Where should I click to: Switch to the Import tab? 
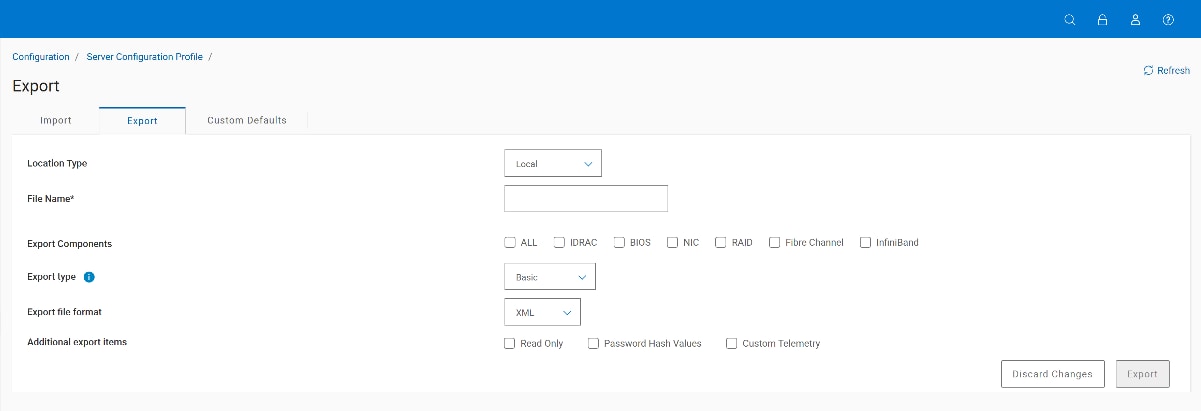tap(56, 120)
